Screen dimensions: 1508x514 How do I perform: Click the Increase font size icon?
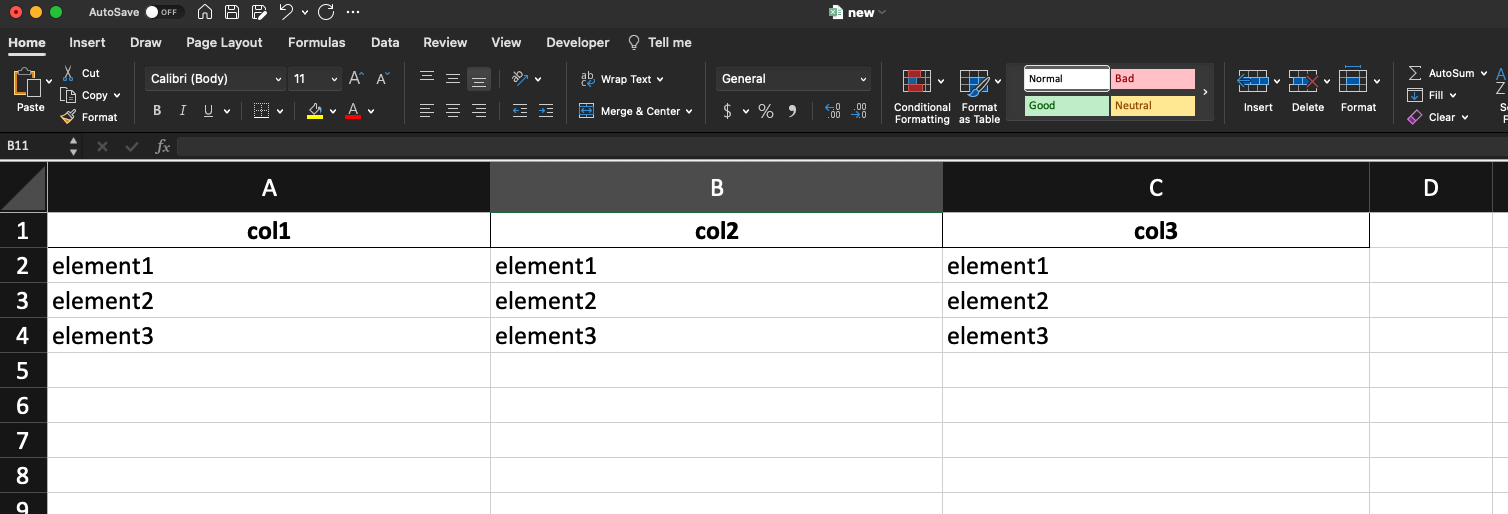click(357, 78)
